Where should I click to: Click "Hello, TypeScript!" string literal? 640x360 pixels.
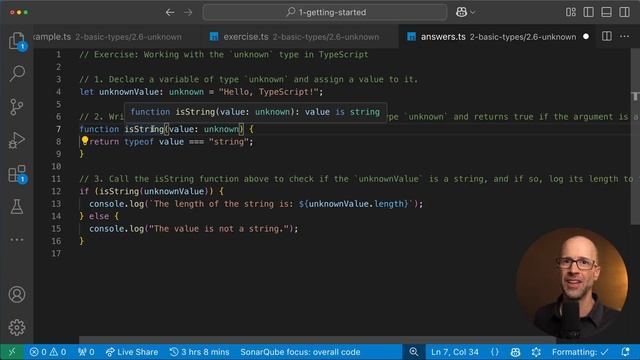(x=269, y=92)
